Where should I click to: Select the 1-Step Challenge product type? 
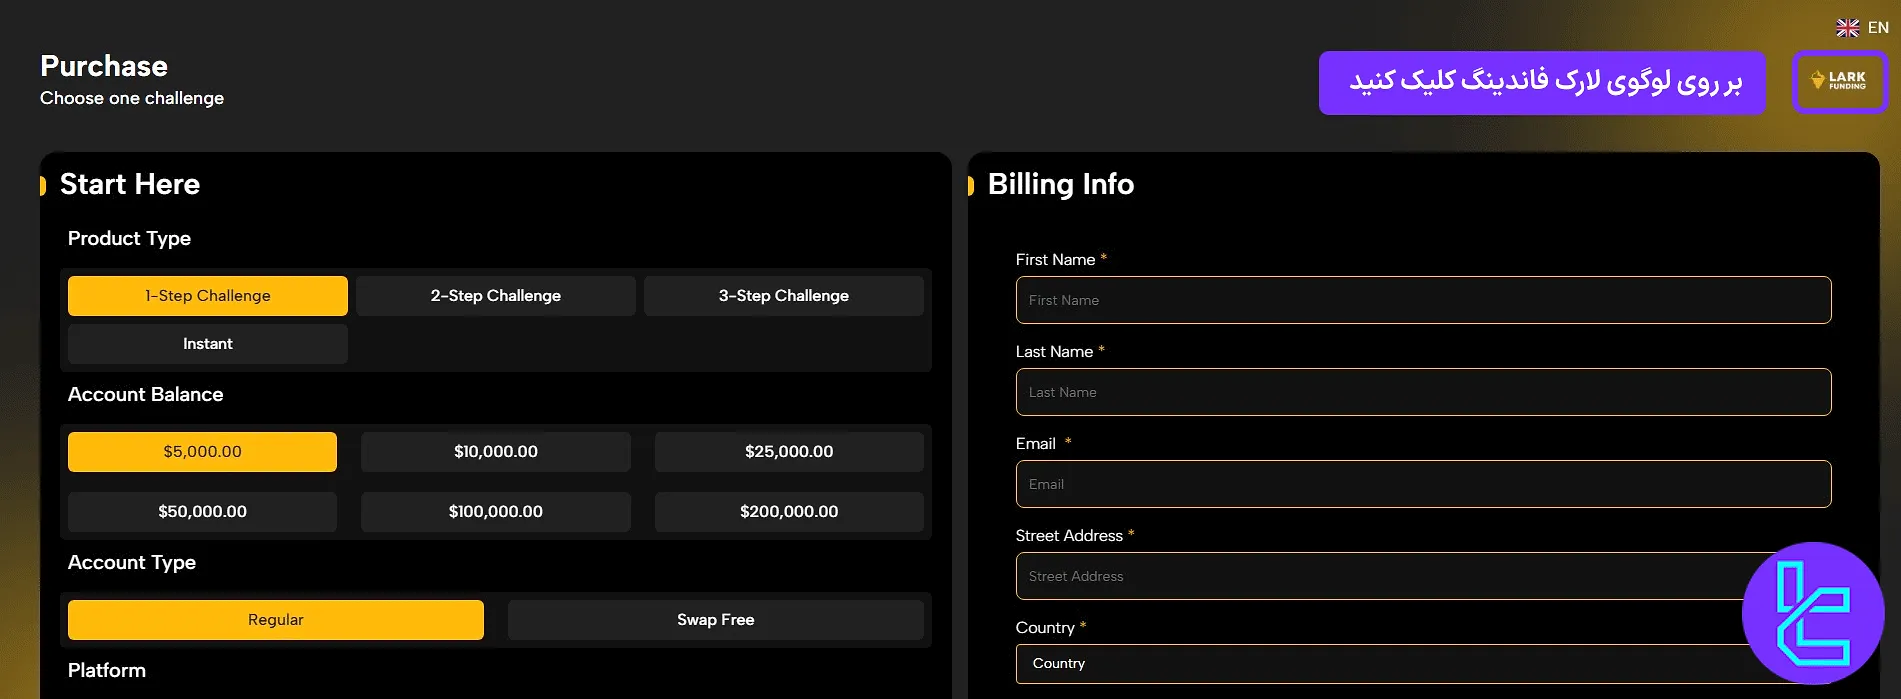(x=208, y=296)
